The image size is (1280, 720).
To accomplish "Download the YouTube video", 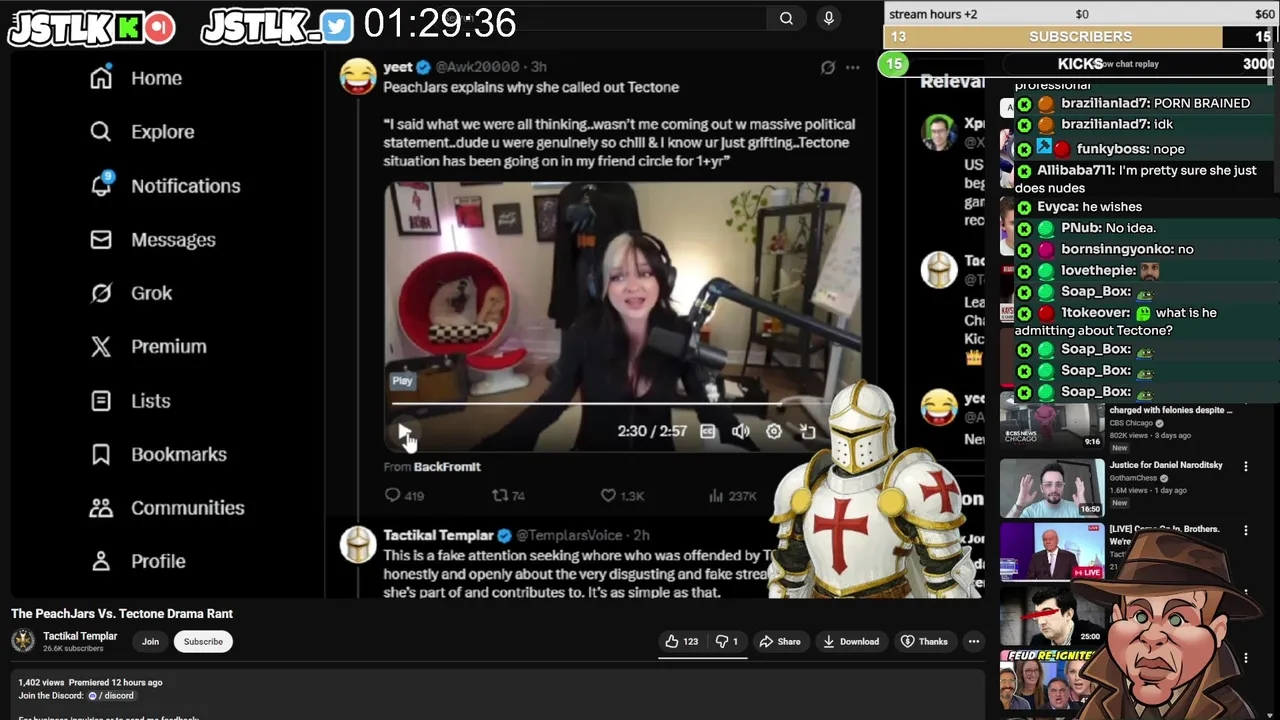I will [x=851, y=641].
